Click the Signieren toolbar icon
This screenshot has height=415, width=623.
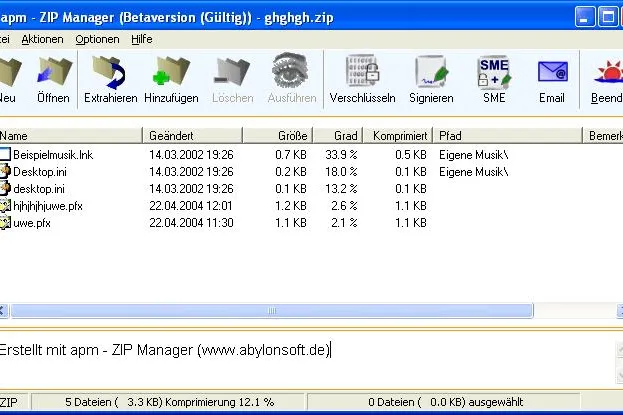[431, 72]
